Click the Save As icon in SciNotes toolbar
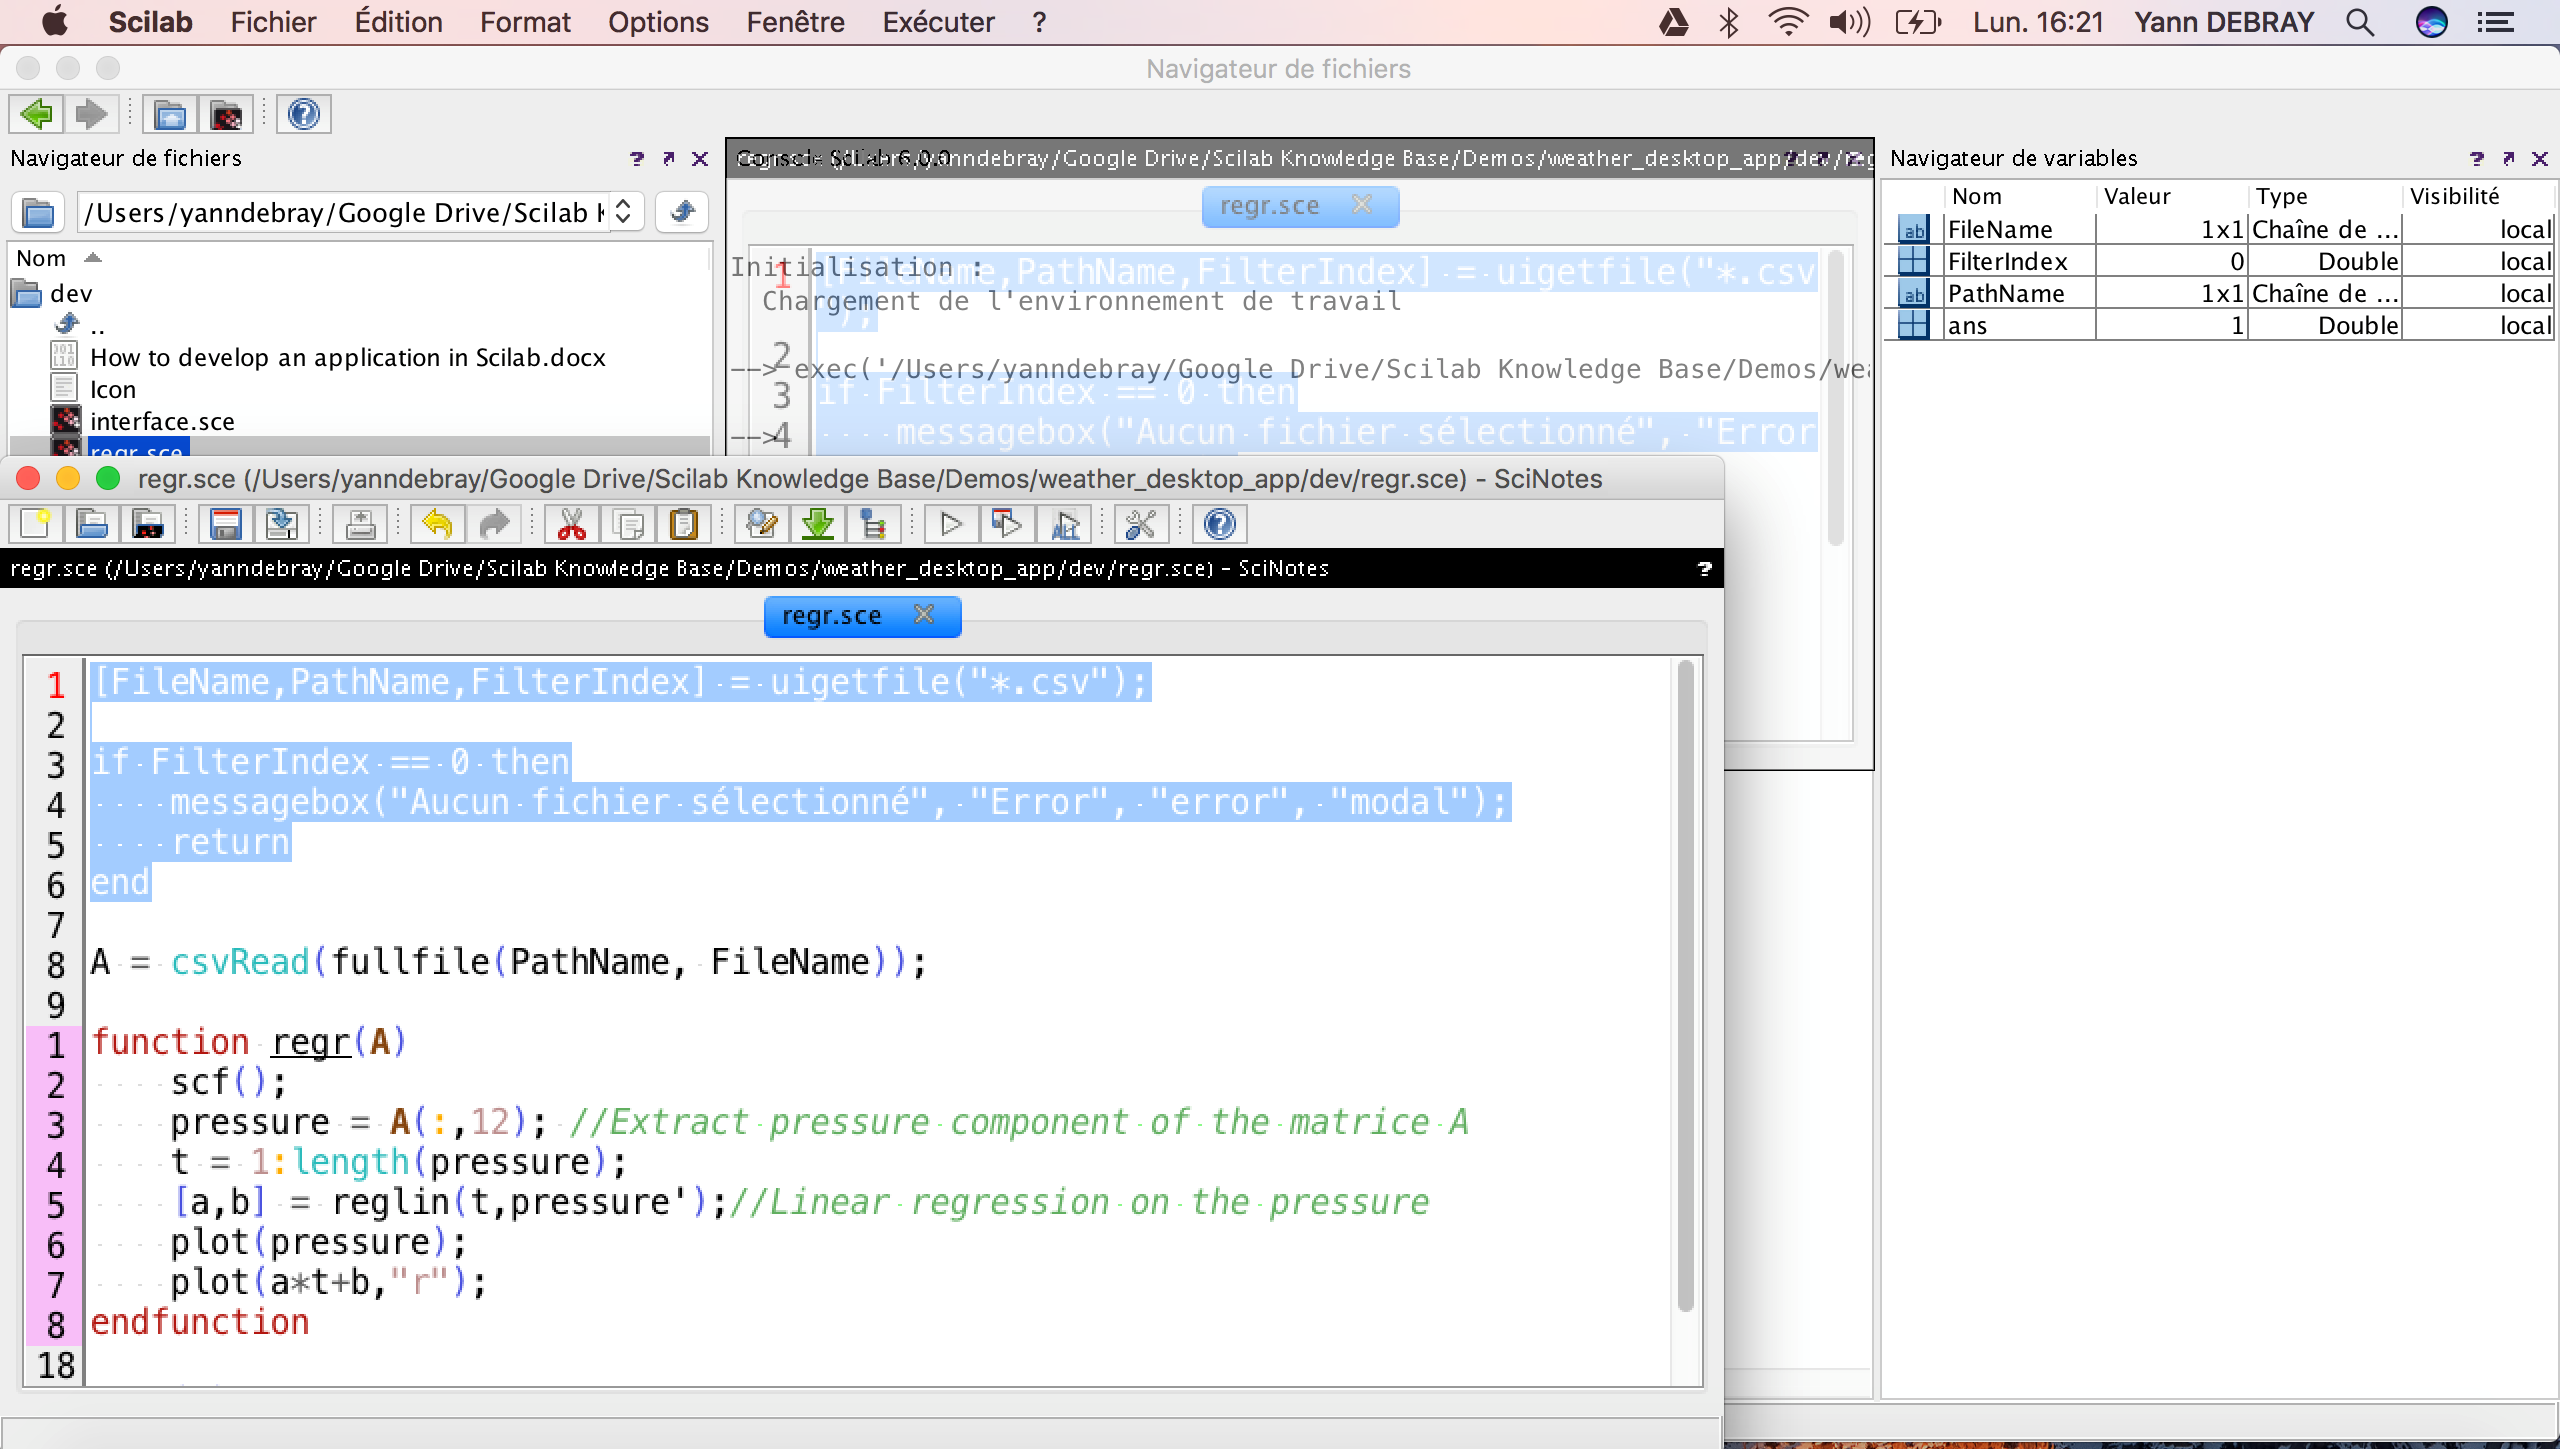 281,524
